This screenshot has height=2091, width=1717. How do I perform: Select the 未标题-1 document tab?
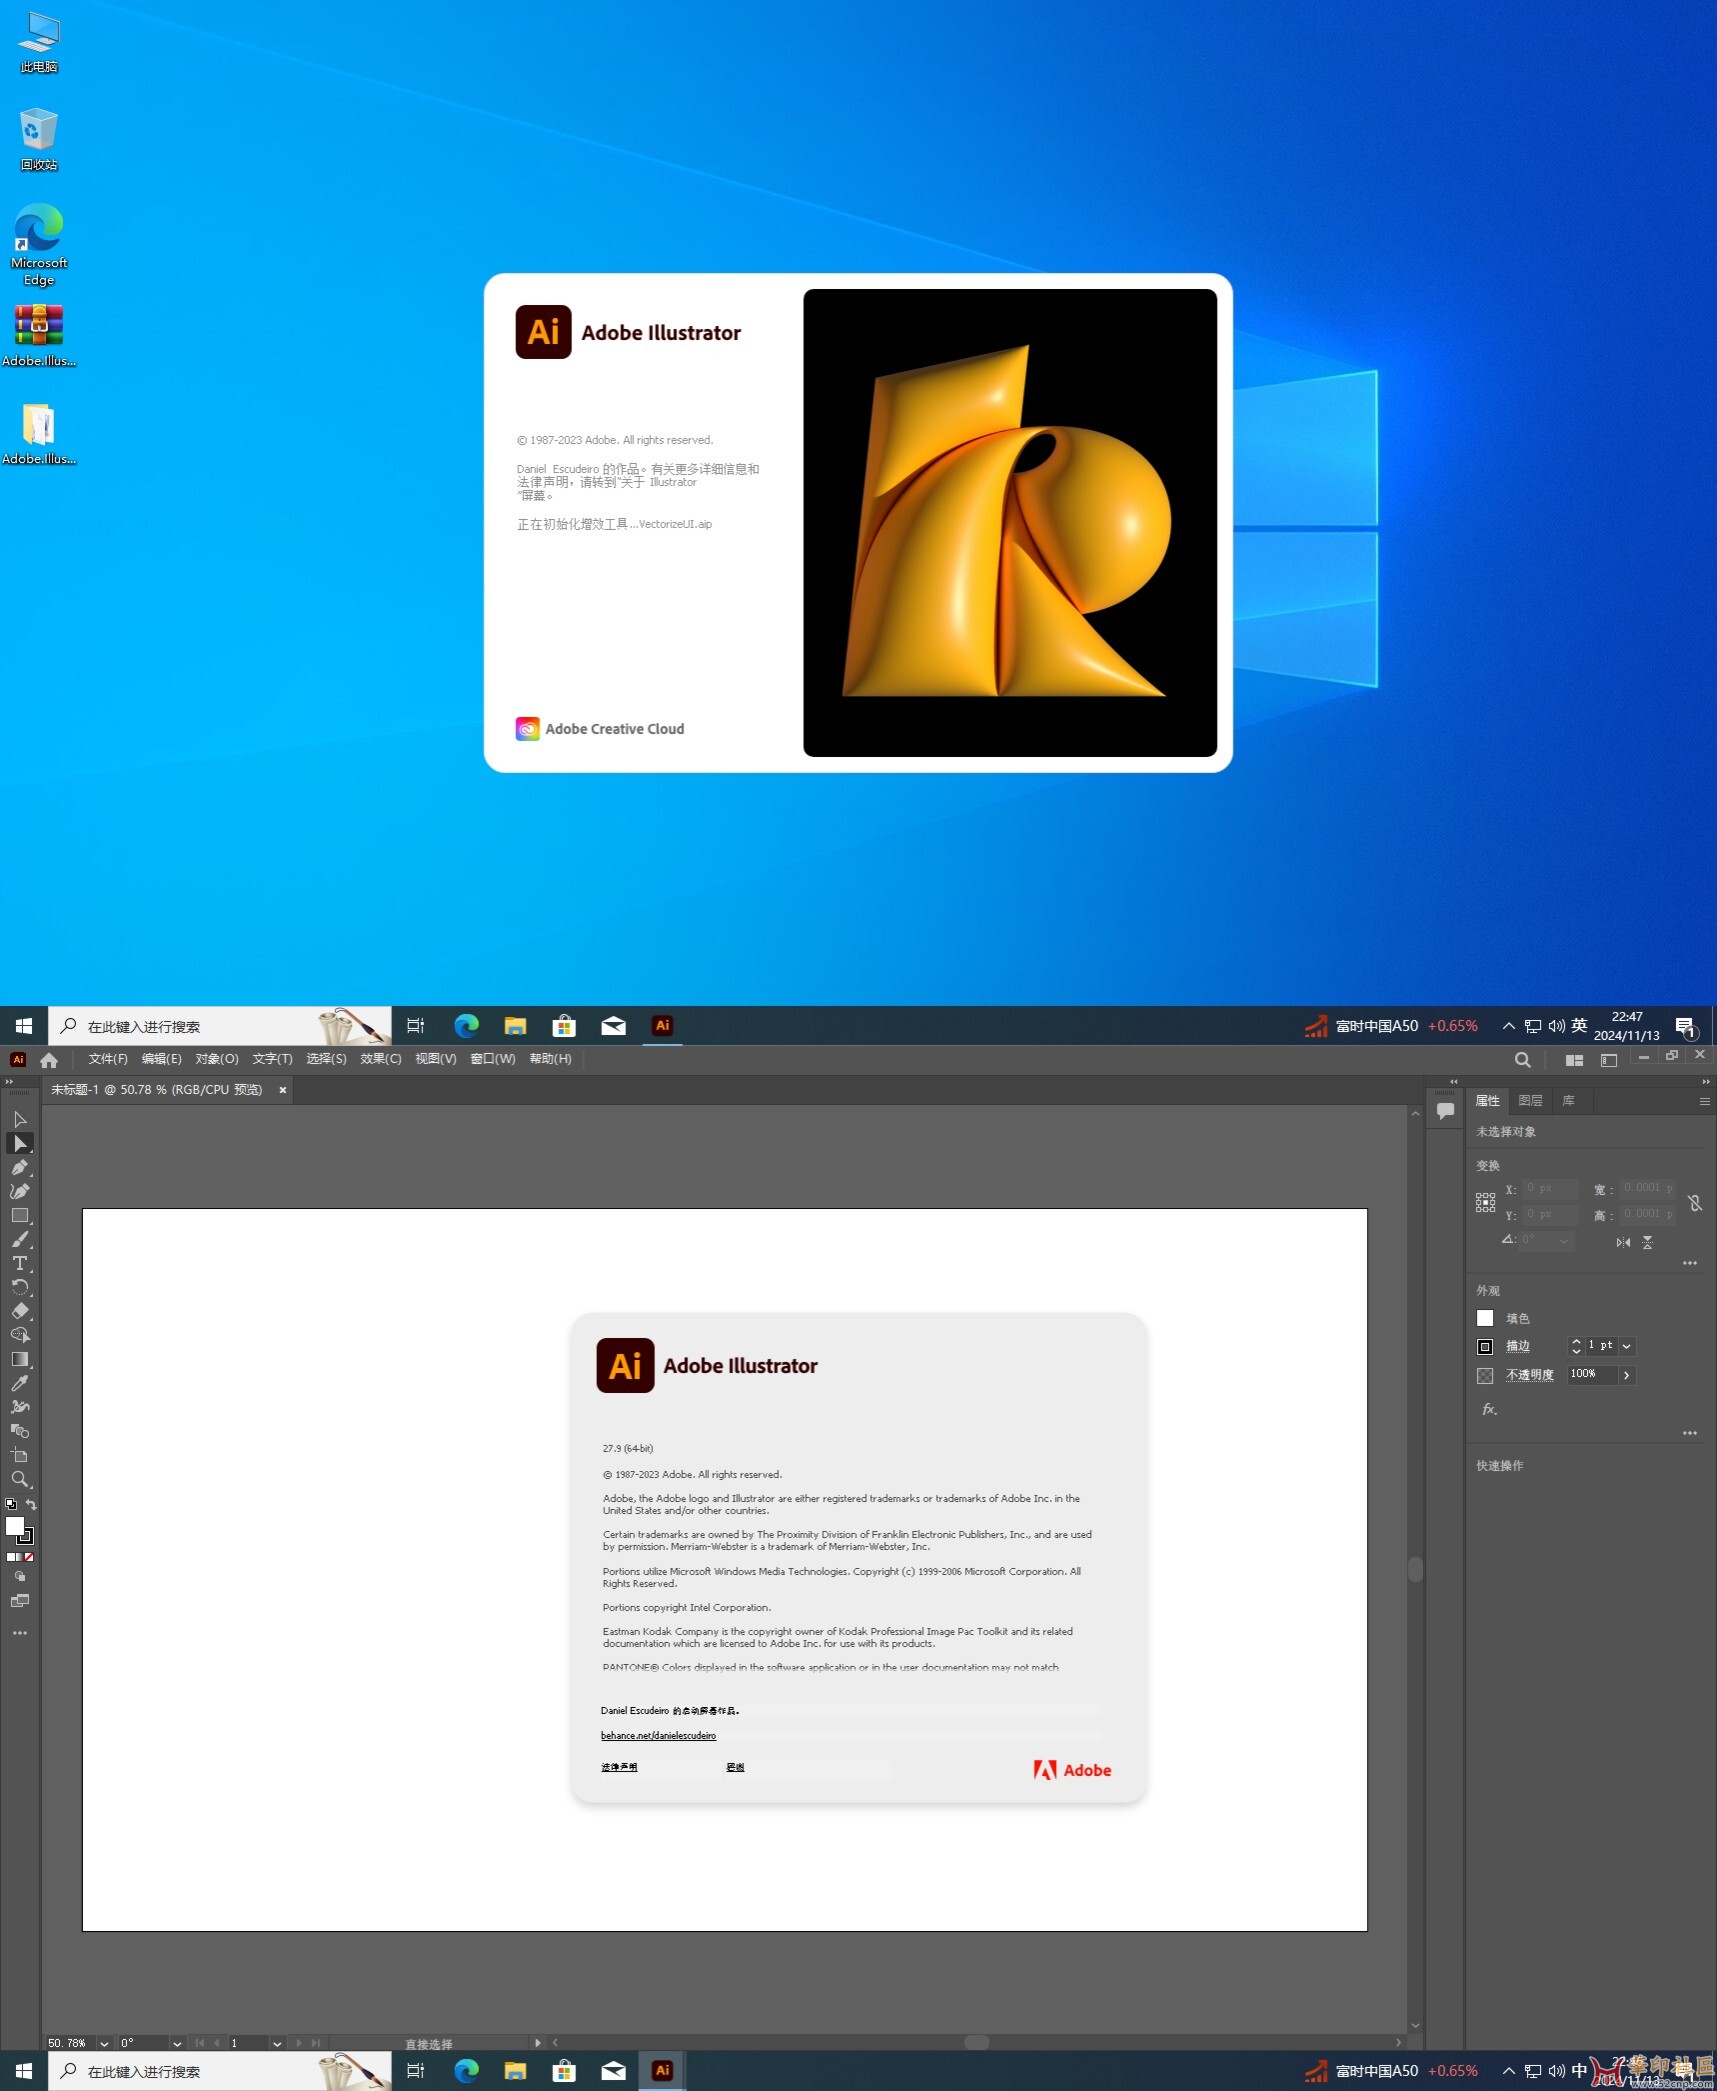[157, 1090]
